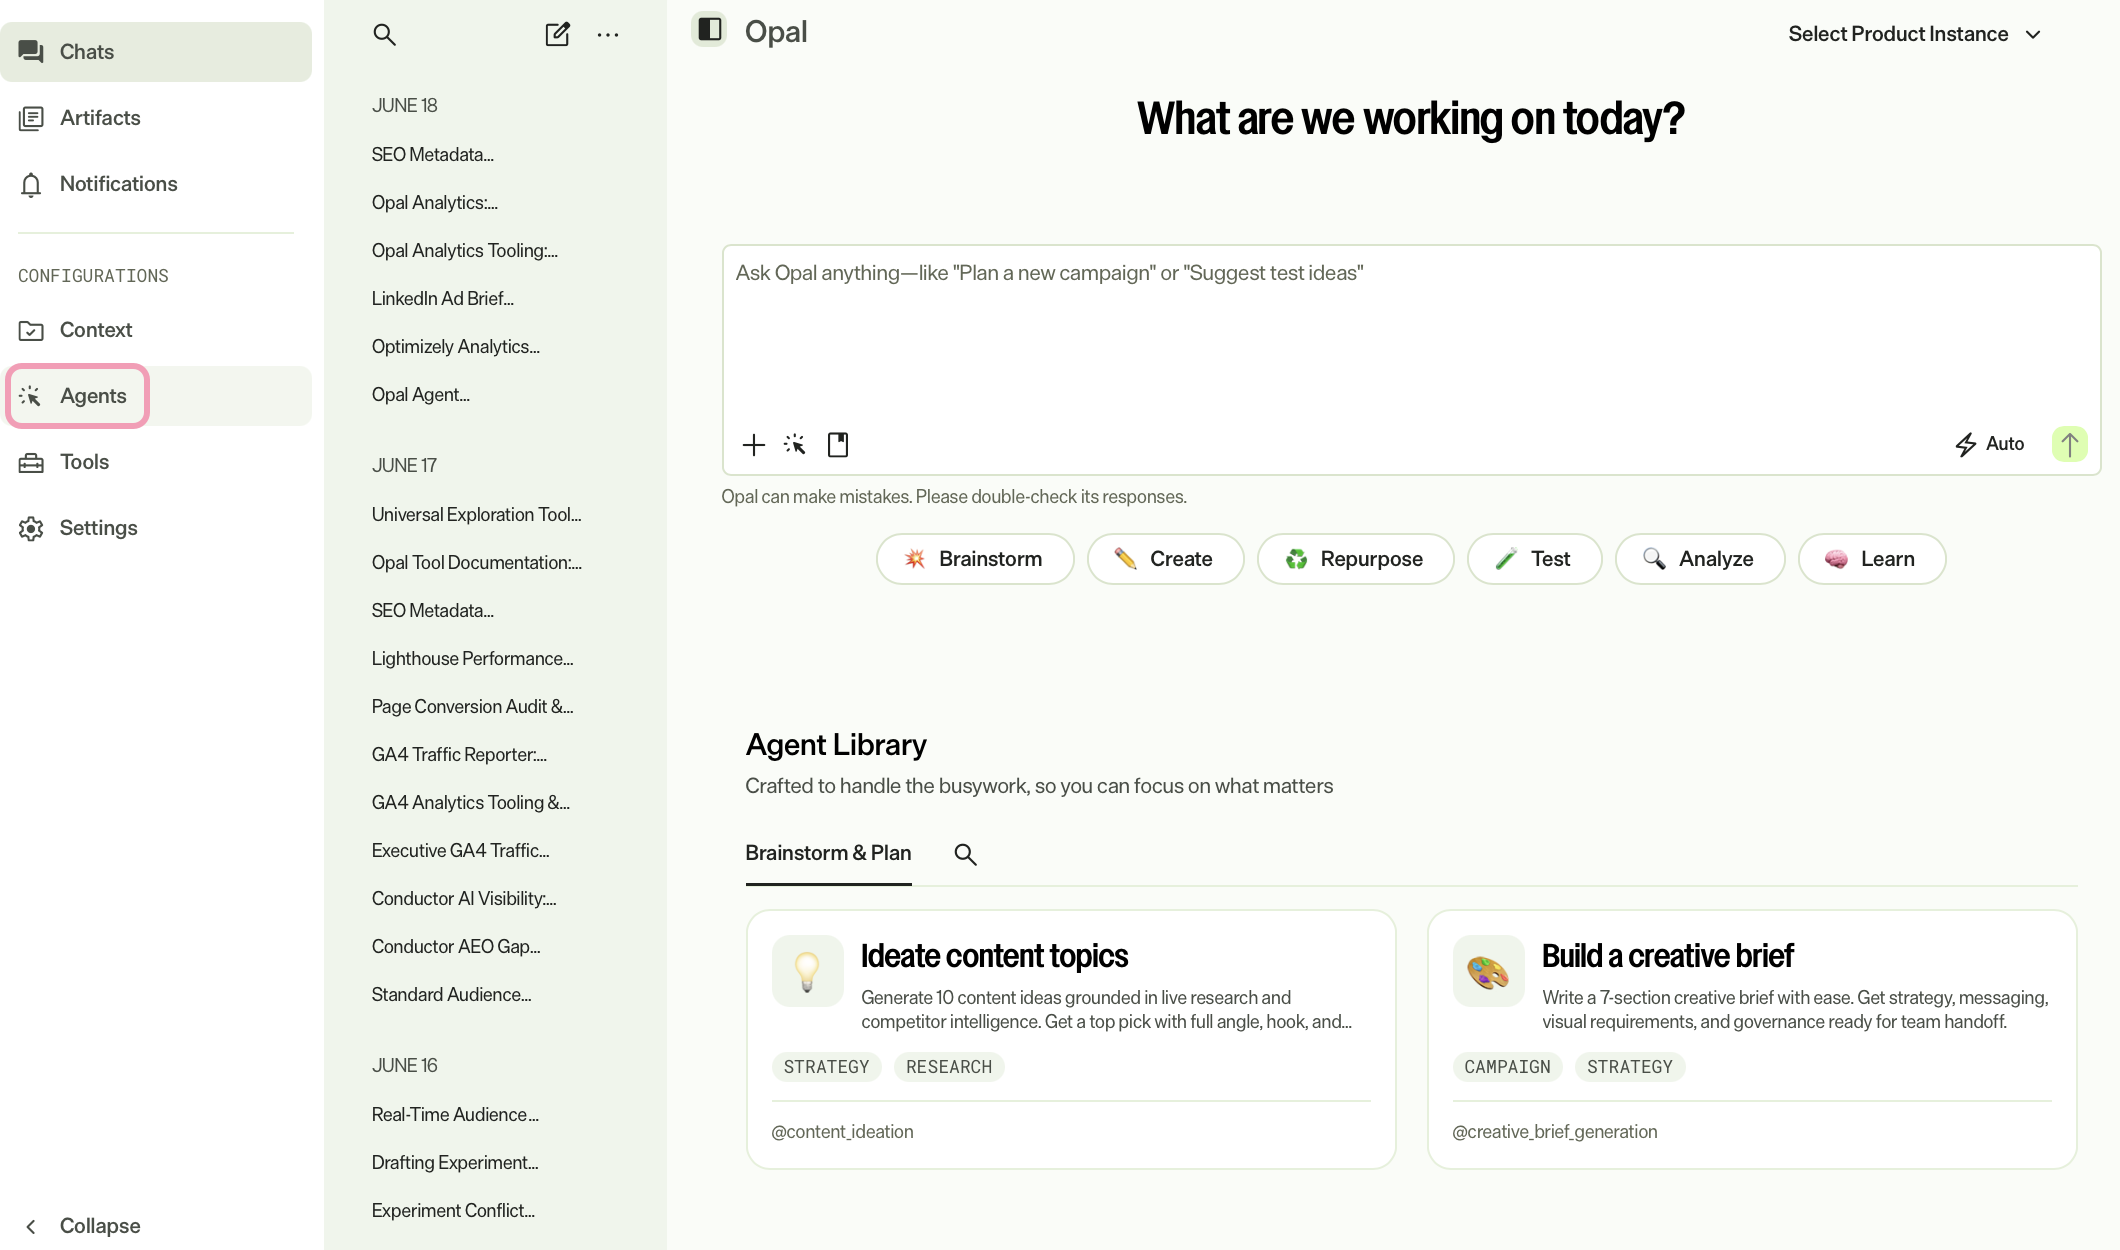
Task: Click the paint palette agent thumbnail
Action: point(1488,971)
